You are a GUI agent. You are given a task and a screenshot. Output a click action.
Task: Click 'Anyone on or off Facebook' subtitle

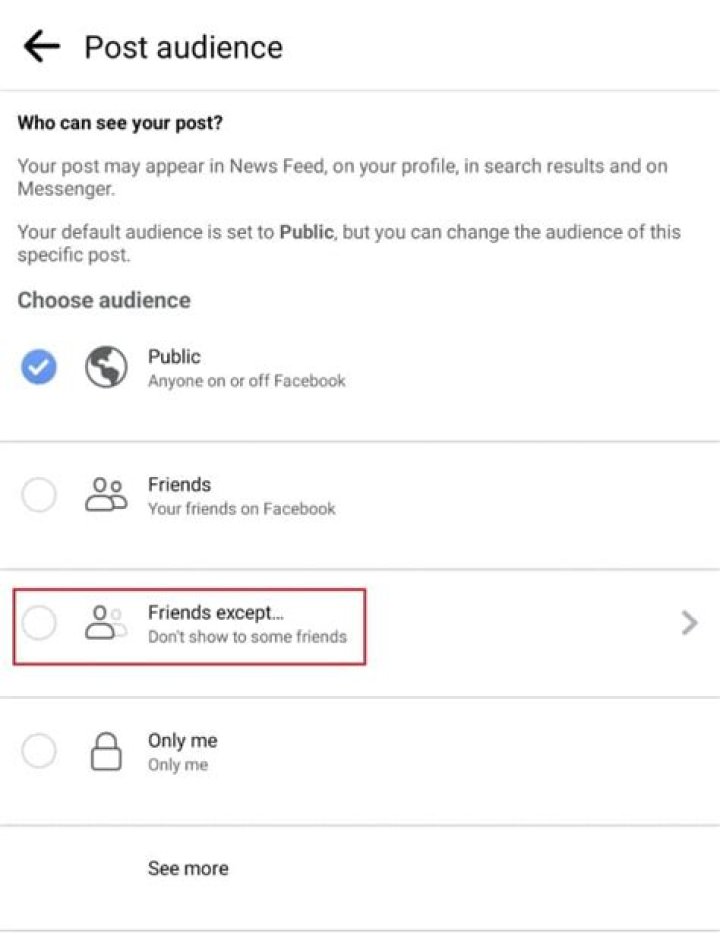coord(247,381)
